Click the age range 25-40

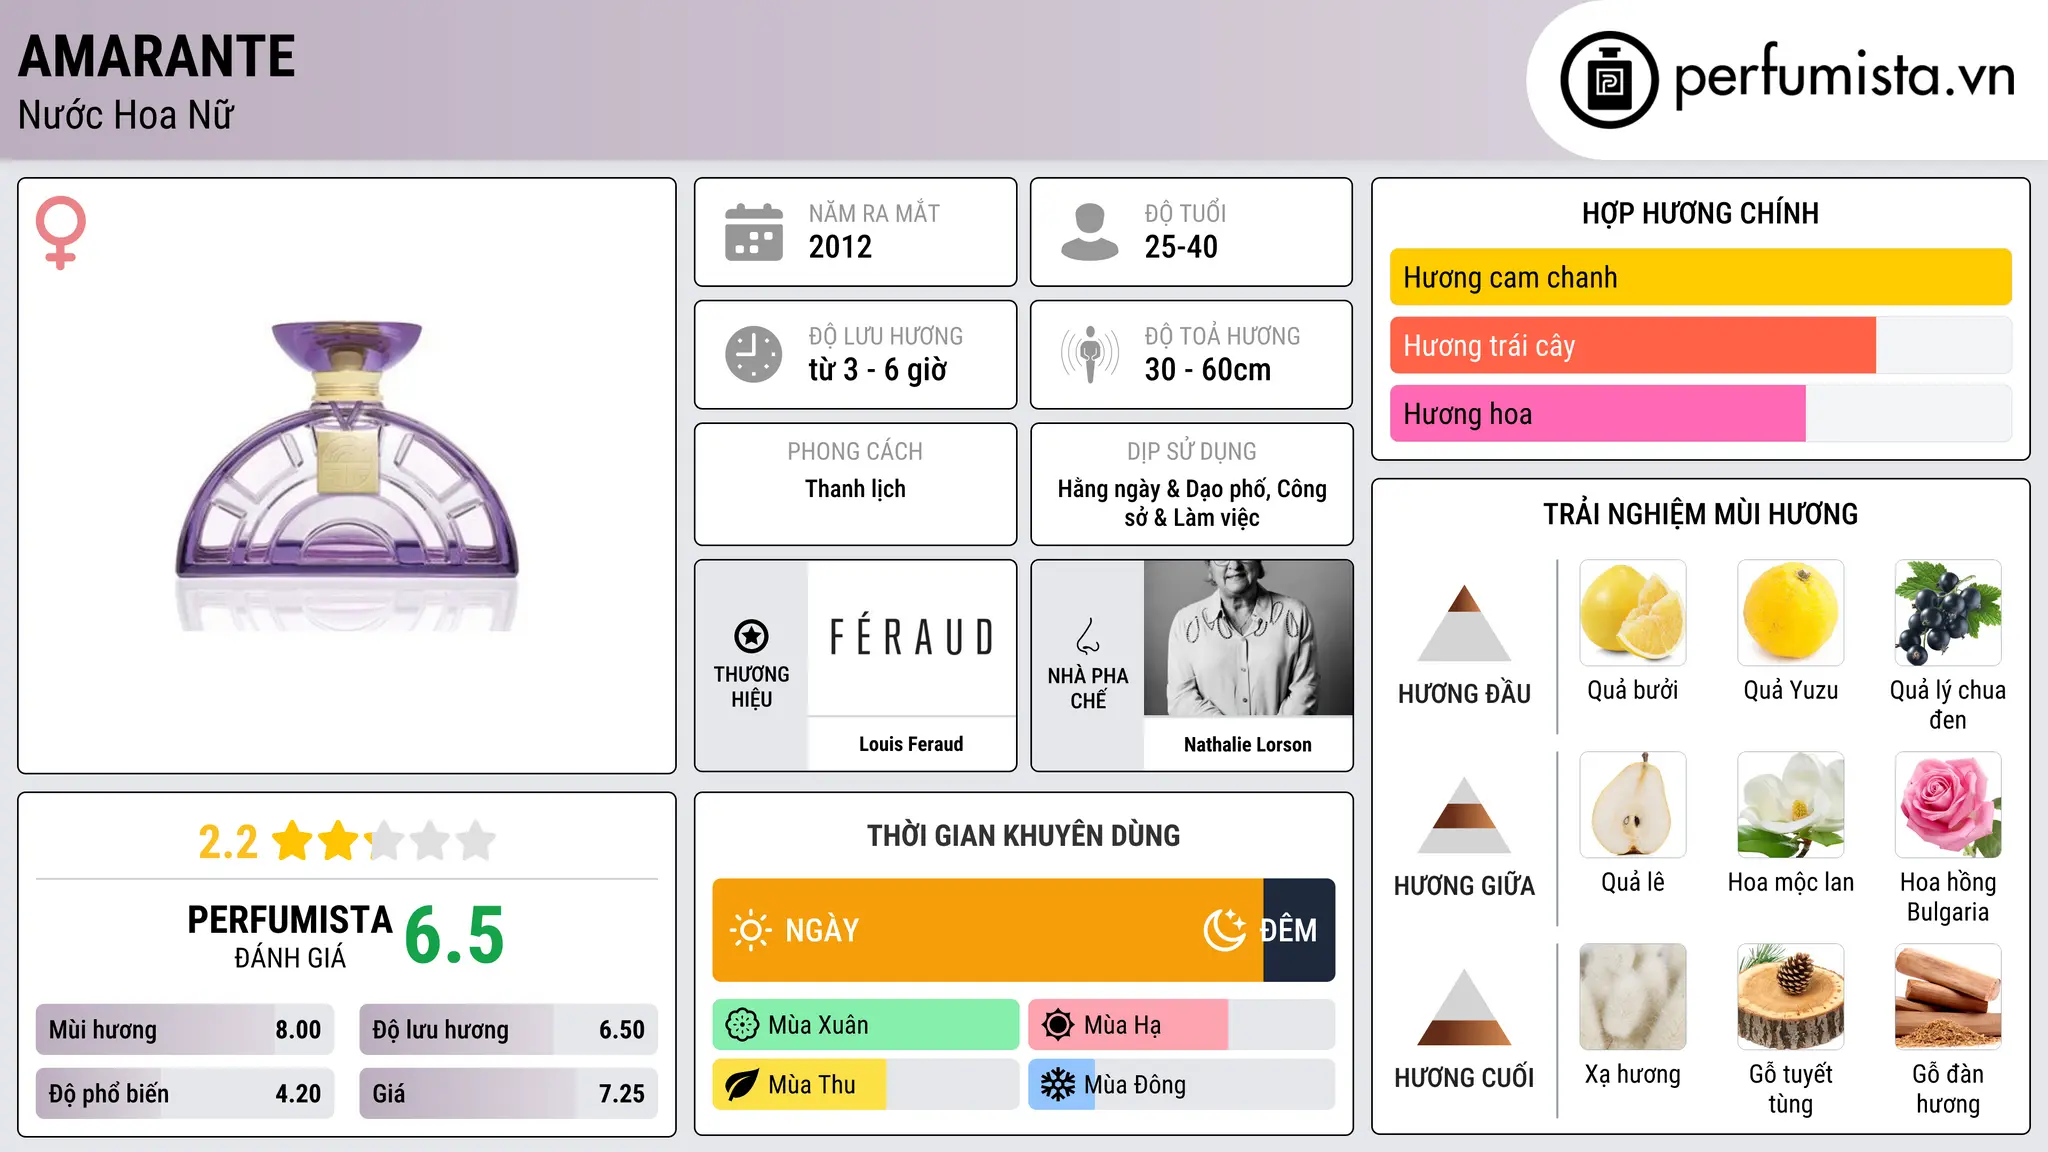point(1181,247)
